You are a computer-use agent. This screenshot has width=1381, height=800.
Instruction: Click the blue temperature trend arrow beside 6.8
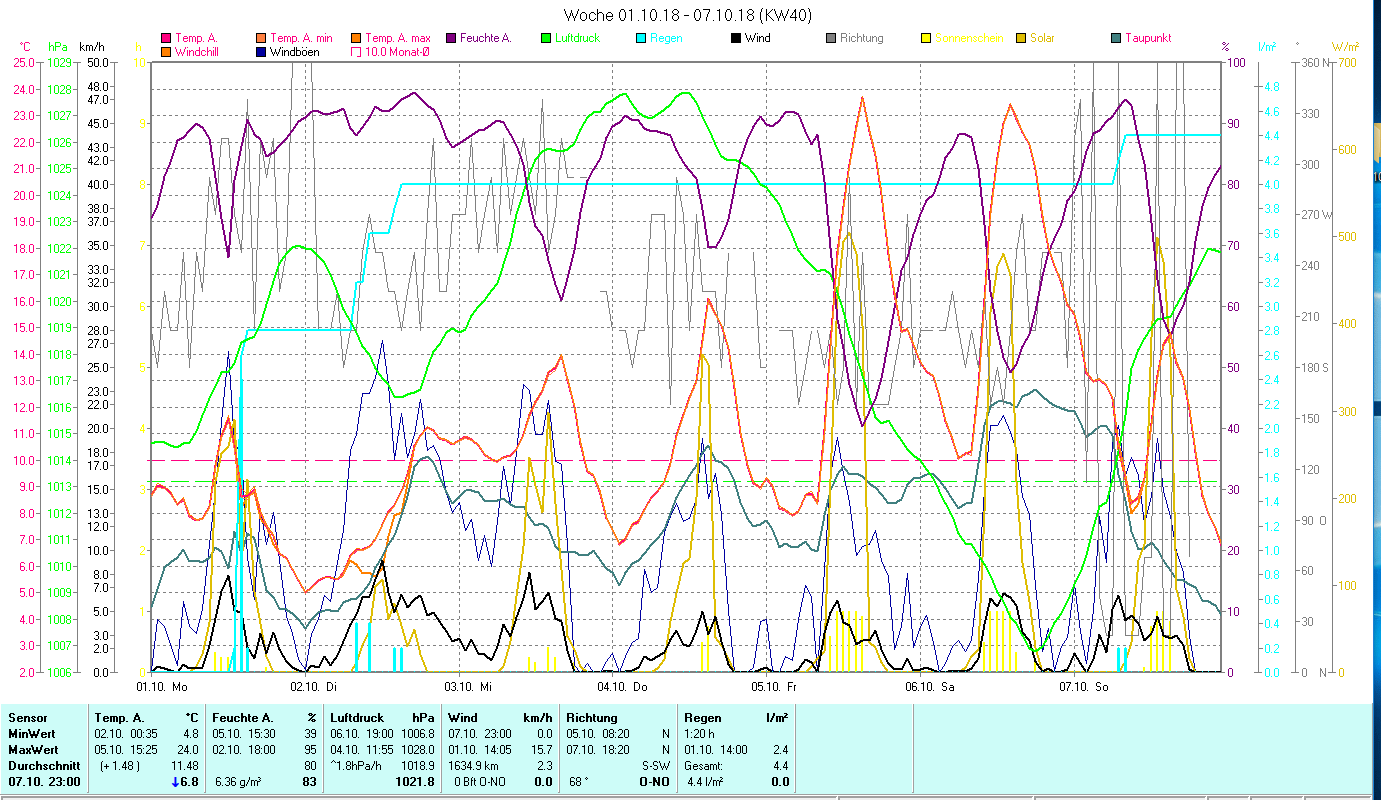177,782
